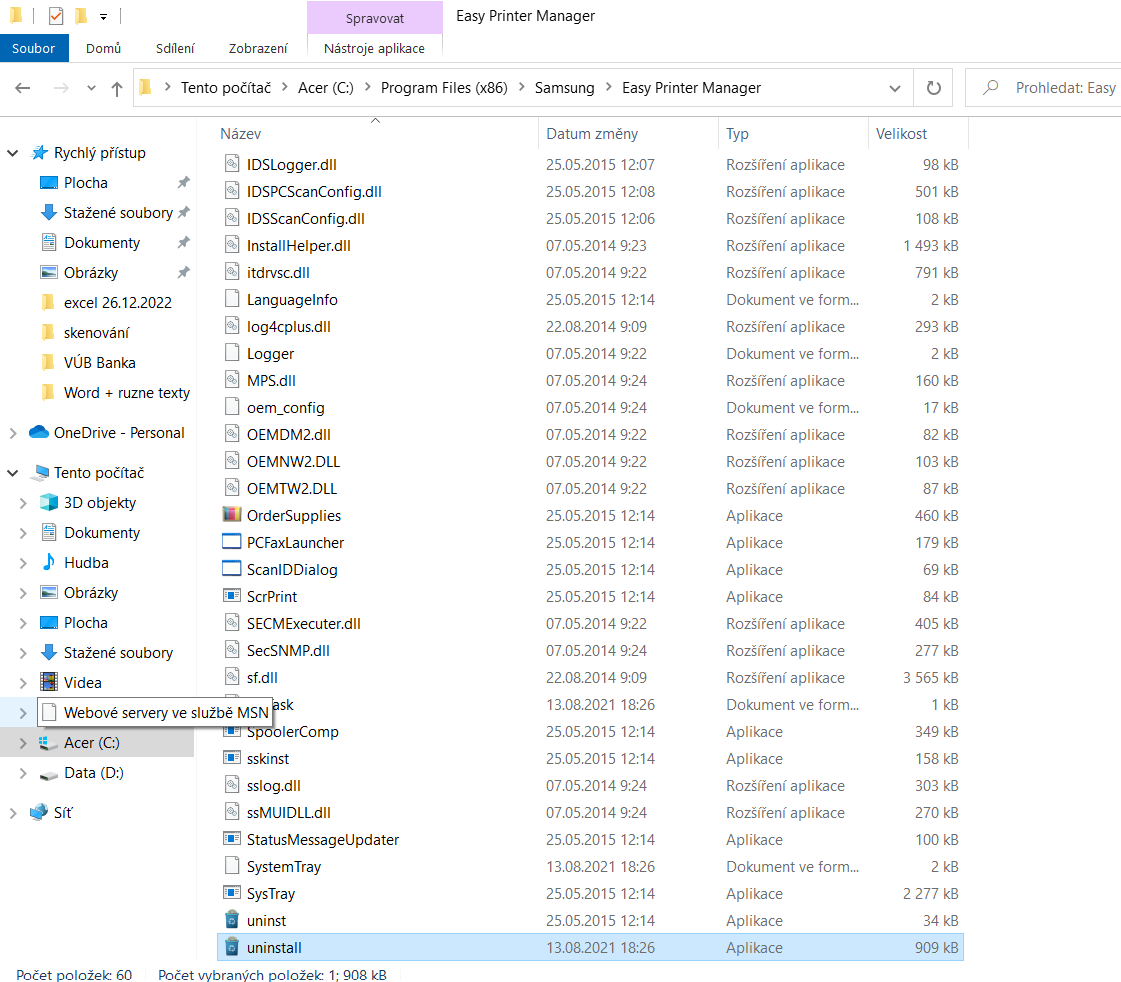Click the Síť network icon

(39, 813)
